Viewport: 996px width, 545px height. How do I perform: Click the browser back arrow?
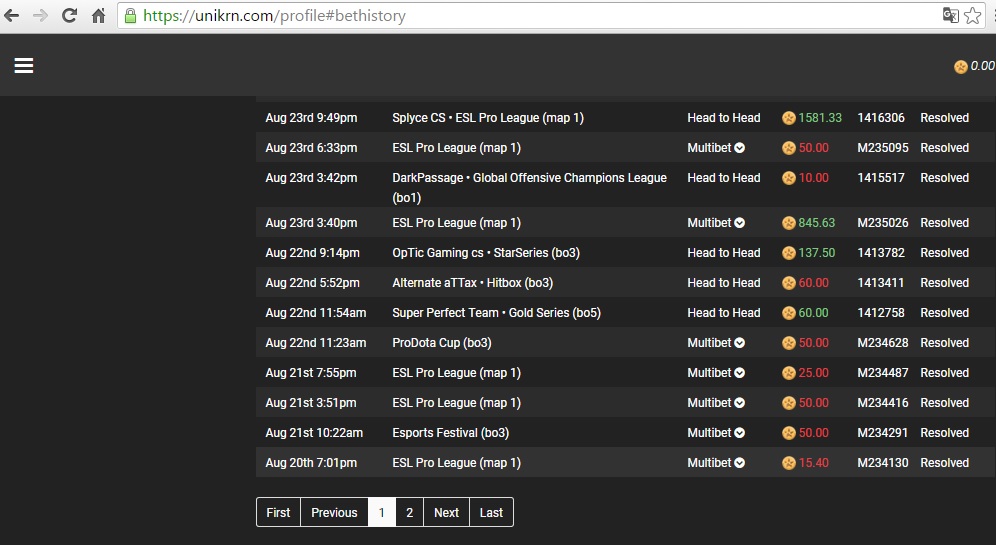11,16
